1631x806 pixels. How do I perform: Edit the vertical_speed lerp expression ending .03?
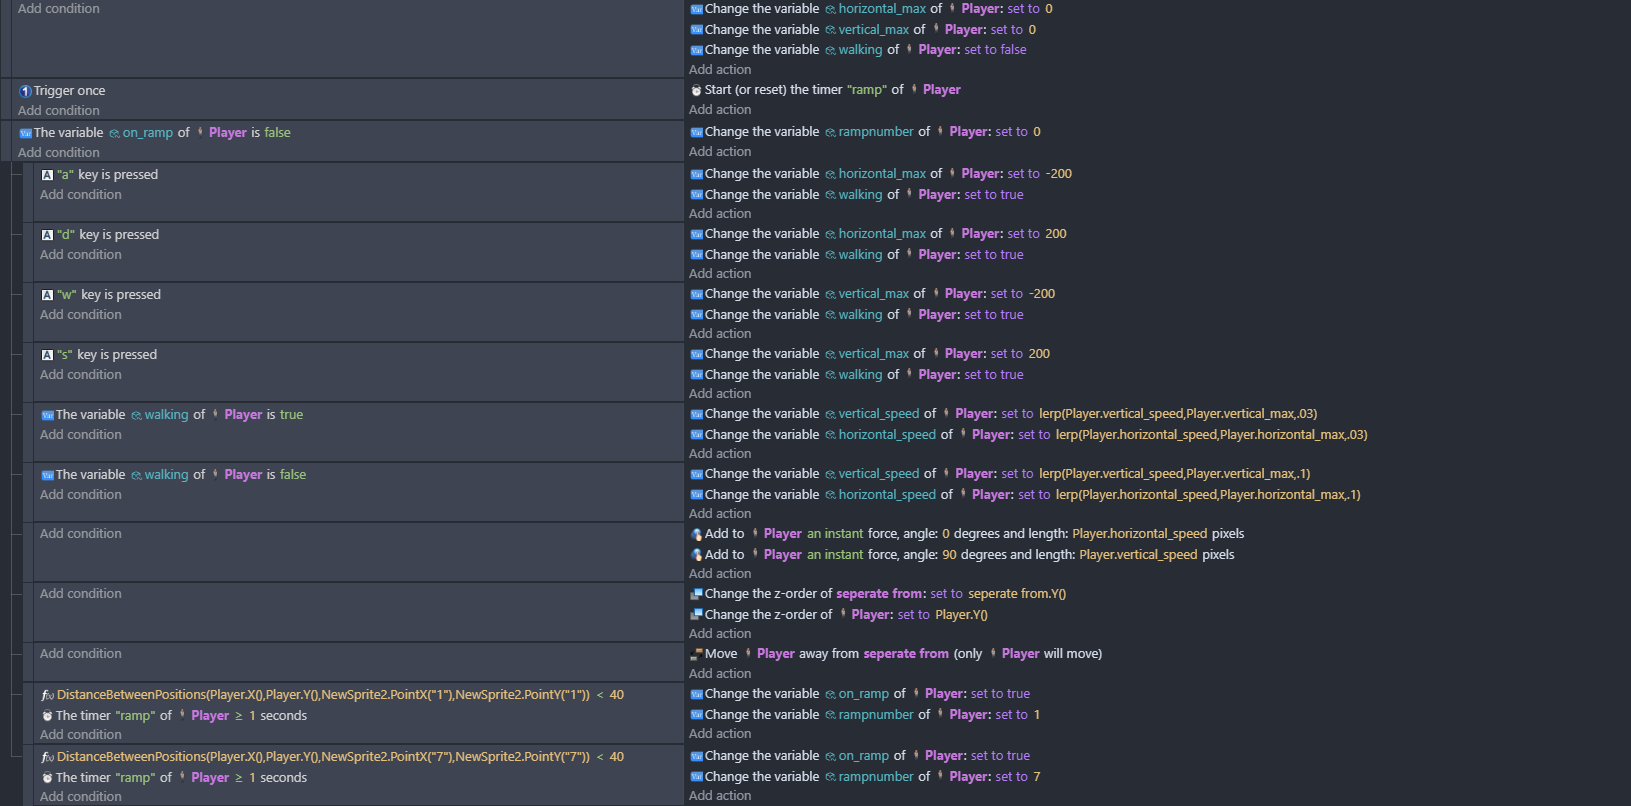coord(1177,414)
